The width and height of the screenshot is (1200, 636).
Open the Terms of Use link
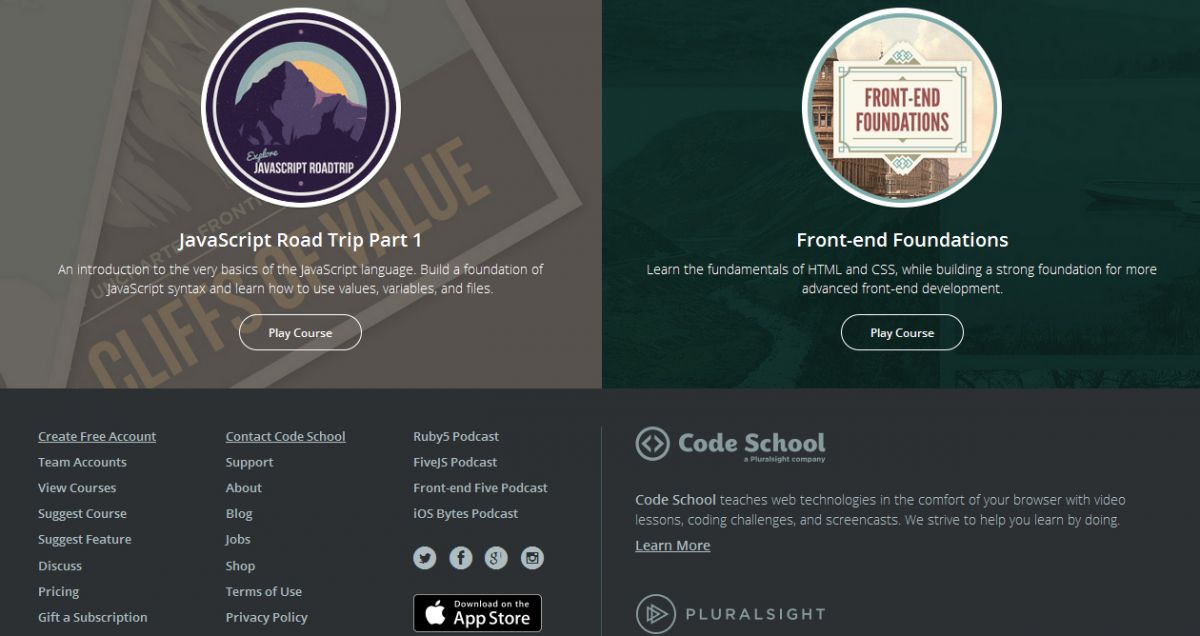264,591
